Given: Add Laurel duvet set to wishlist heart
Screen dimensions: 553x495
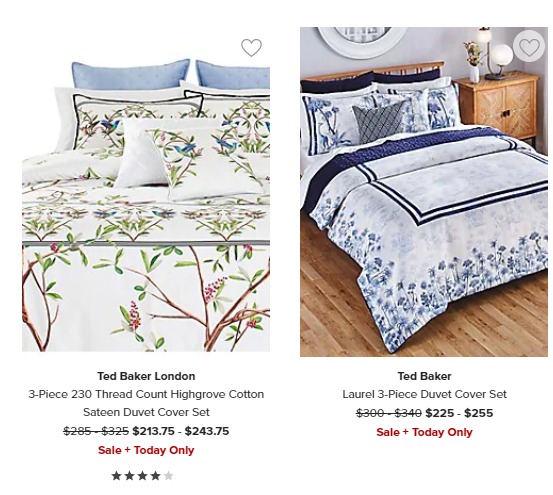Looking at the screenshot, I should (x=529, y=47).
